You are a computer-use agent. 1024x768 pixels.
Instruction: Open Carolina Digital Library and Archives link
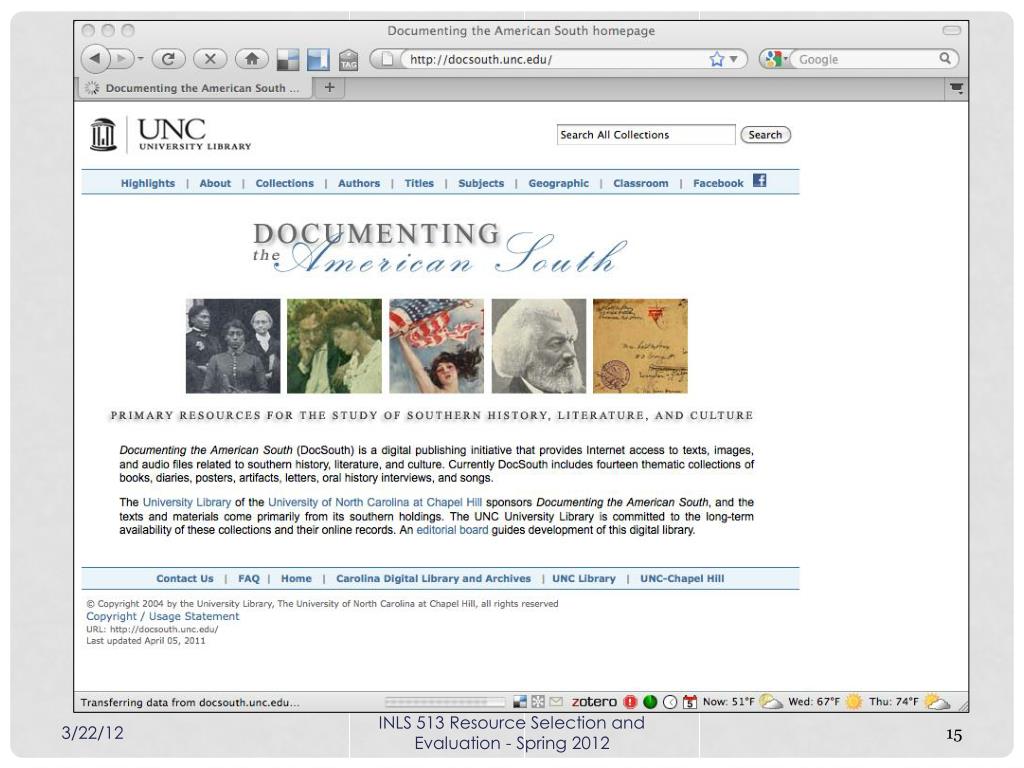[434, 579]
